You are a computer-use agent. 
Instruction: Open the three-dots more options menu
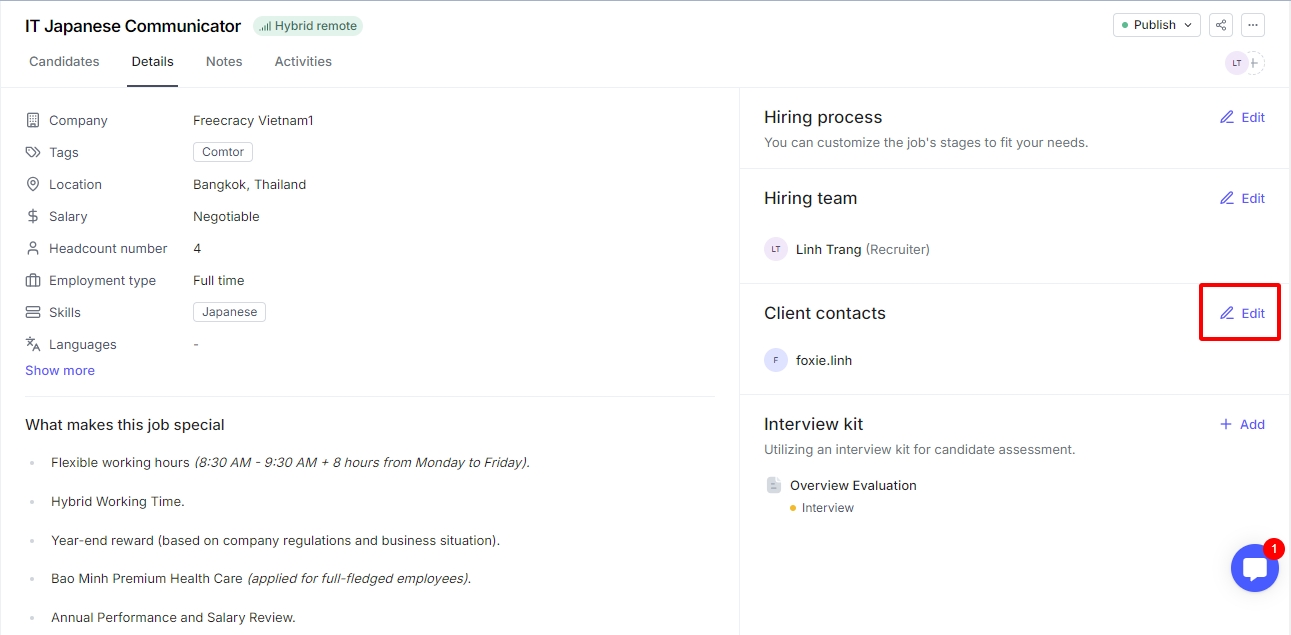click(1252, 25)
